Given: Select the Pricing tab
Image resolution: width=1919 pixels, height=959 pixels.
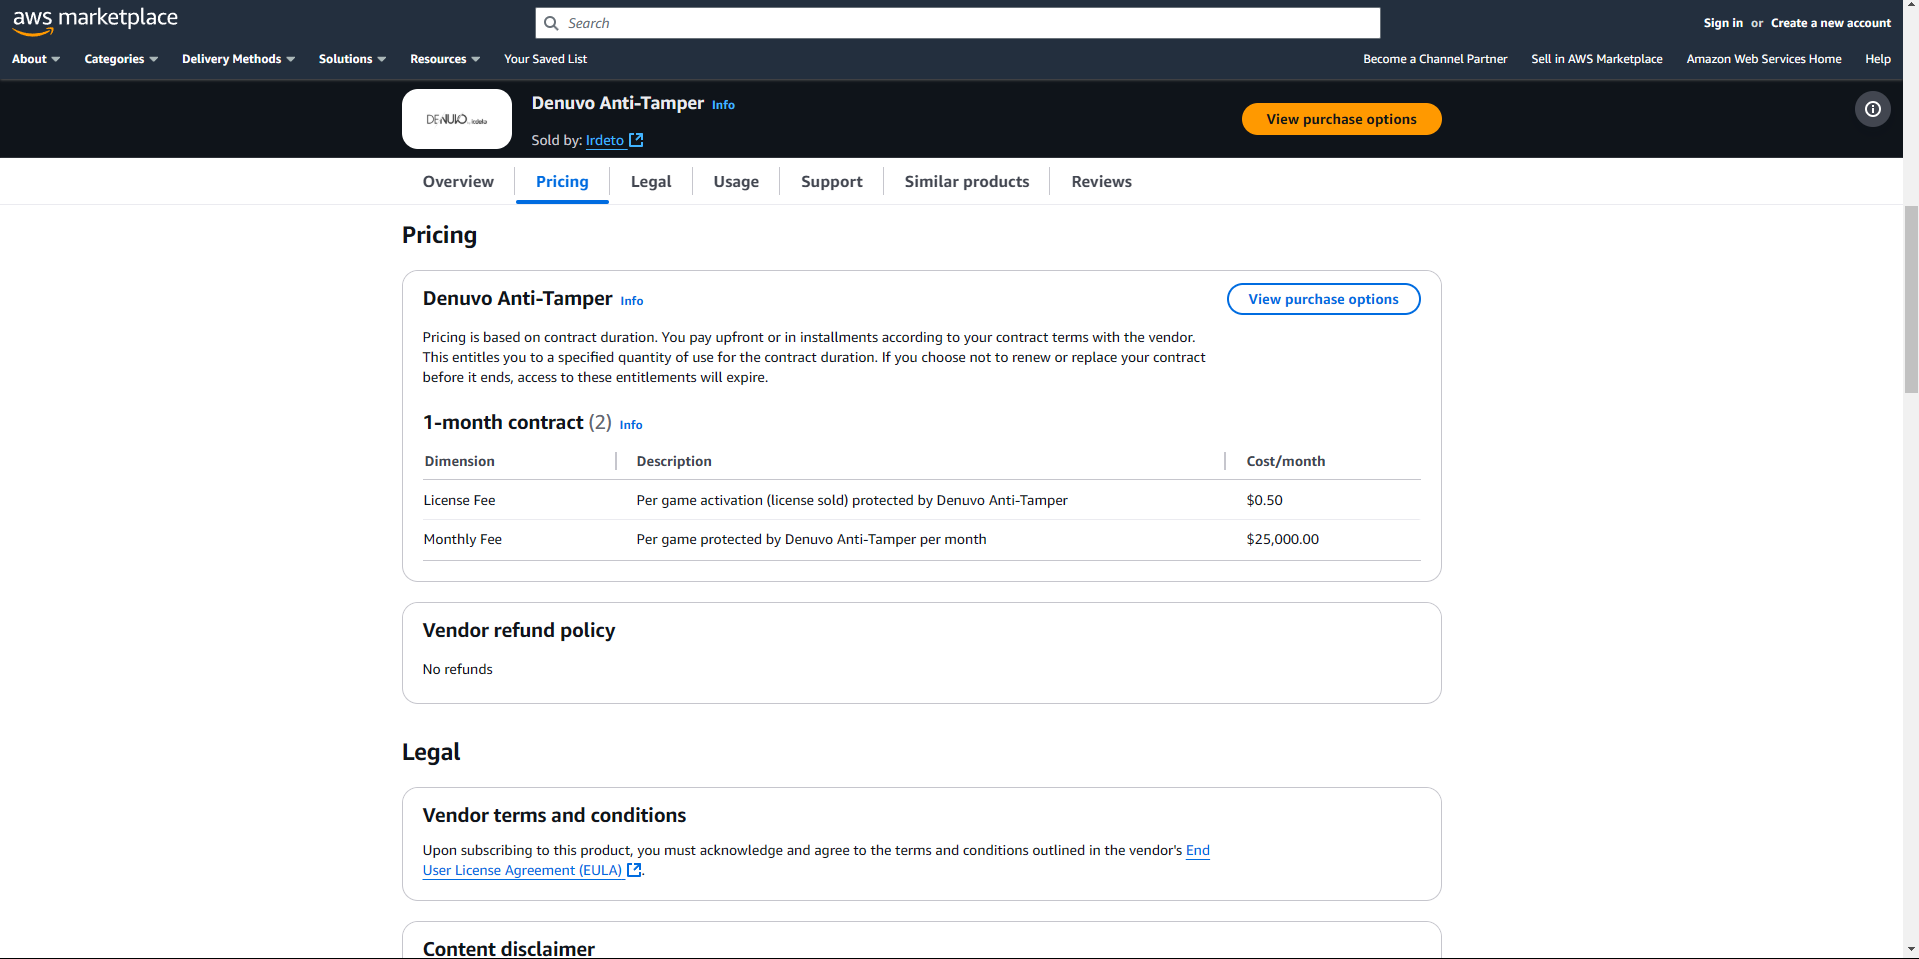Looking at the screenshot, I should click(562, 181).
